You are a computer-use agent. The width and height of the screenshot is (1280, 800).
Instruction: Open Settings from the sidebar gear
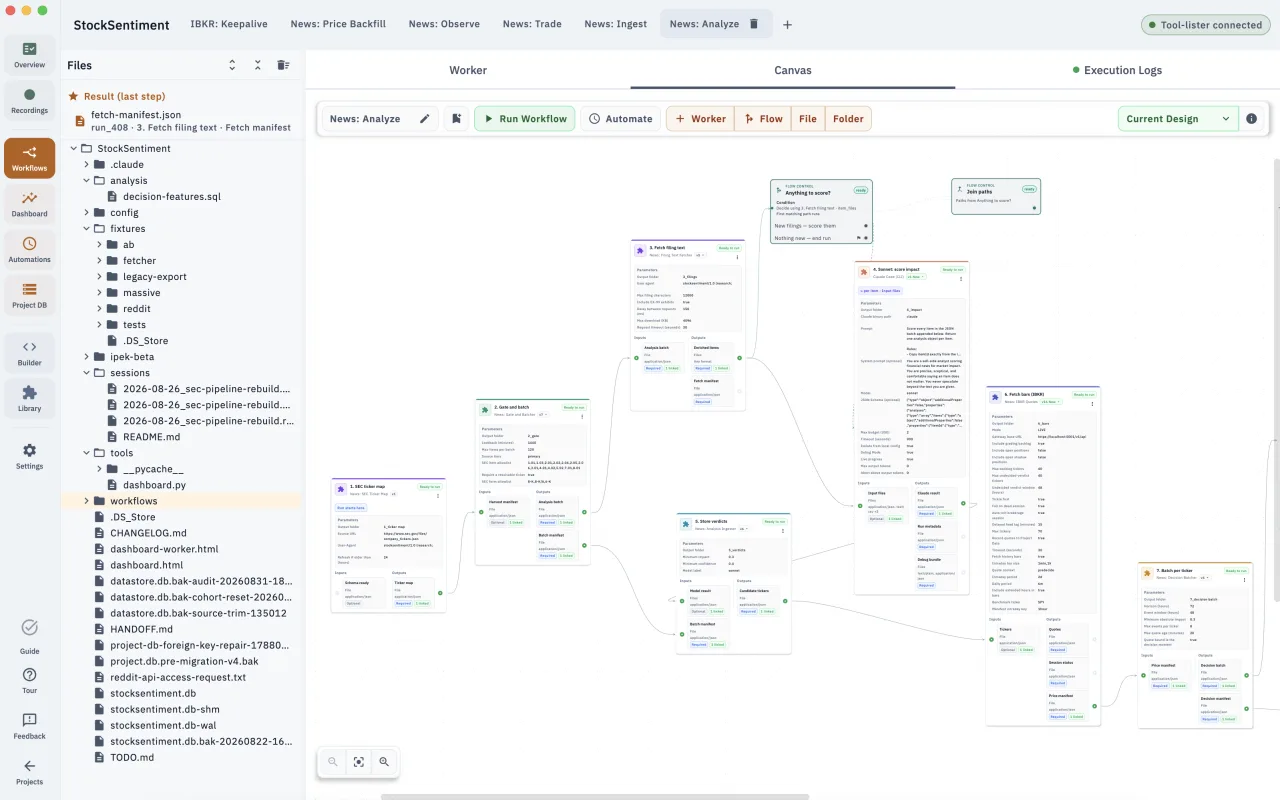pos(29,457)
